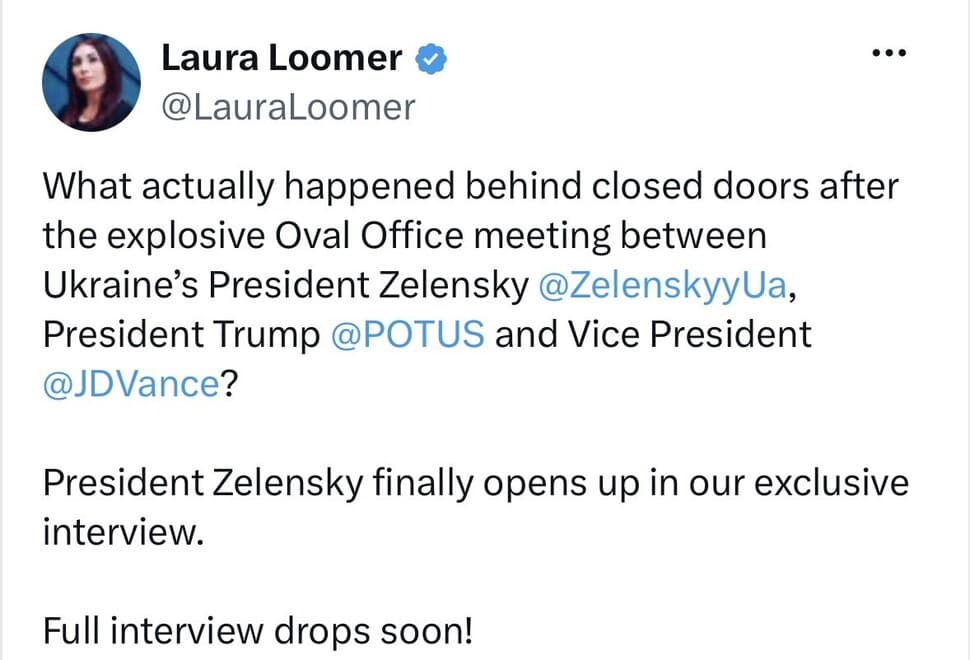The image size is (970, 660).
Task: Open the @JDVance mention link
Action: pos(131,384)
